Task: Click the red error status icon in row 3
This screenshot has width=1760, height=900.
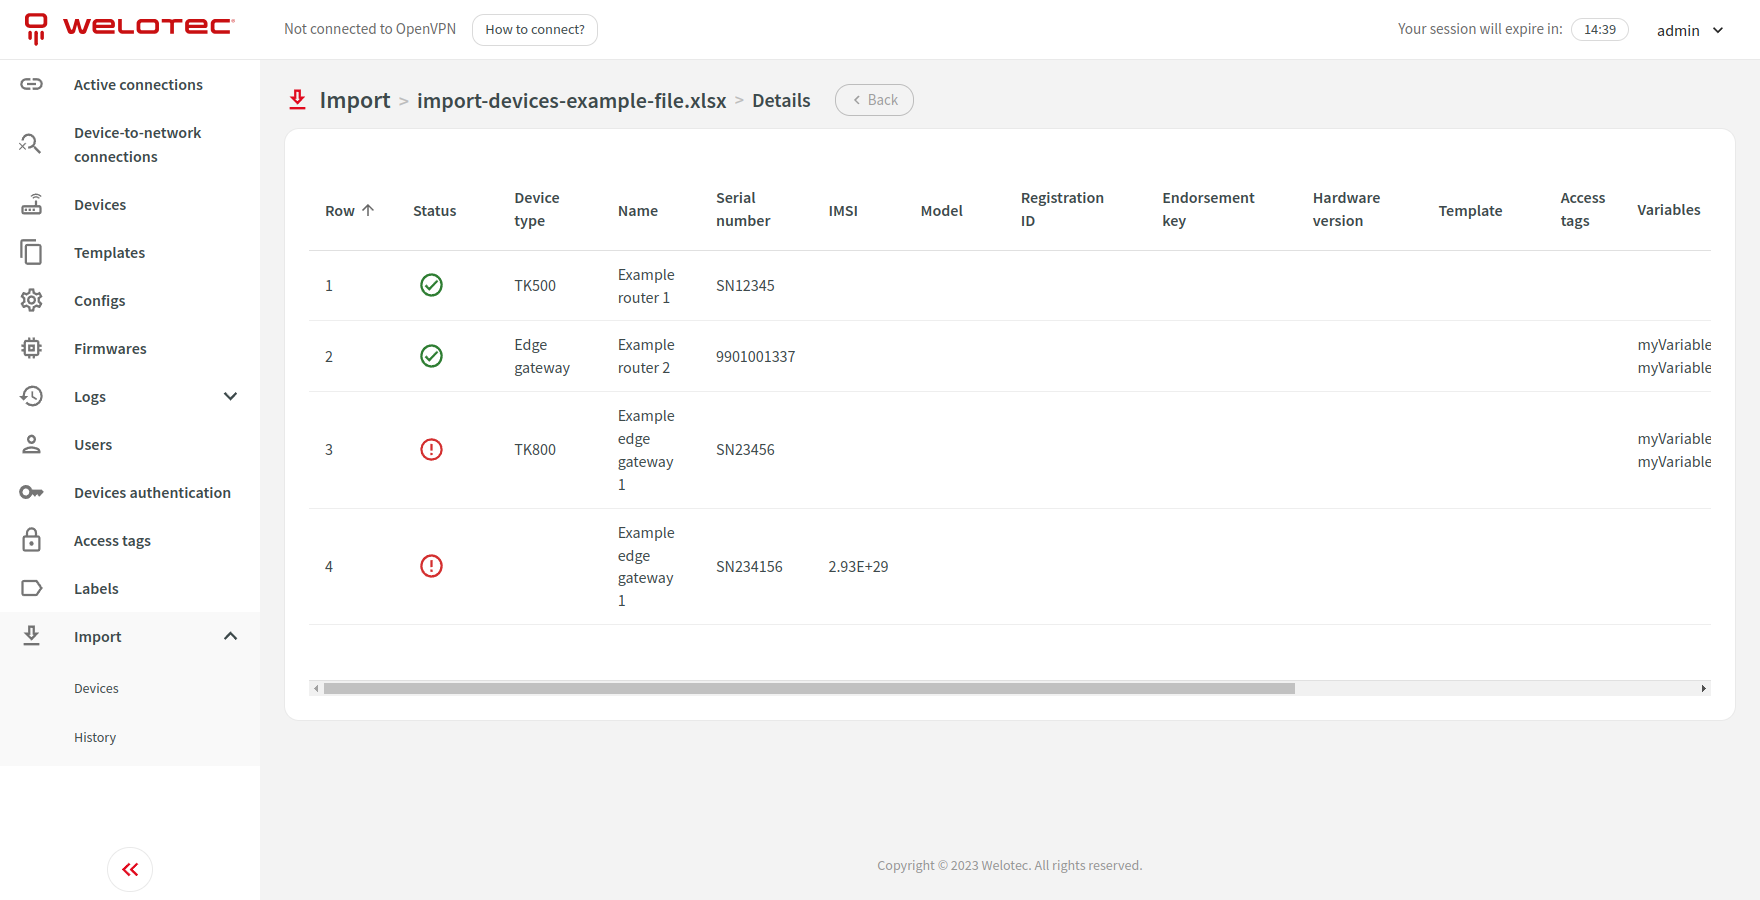Action: tap(431, 449)
